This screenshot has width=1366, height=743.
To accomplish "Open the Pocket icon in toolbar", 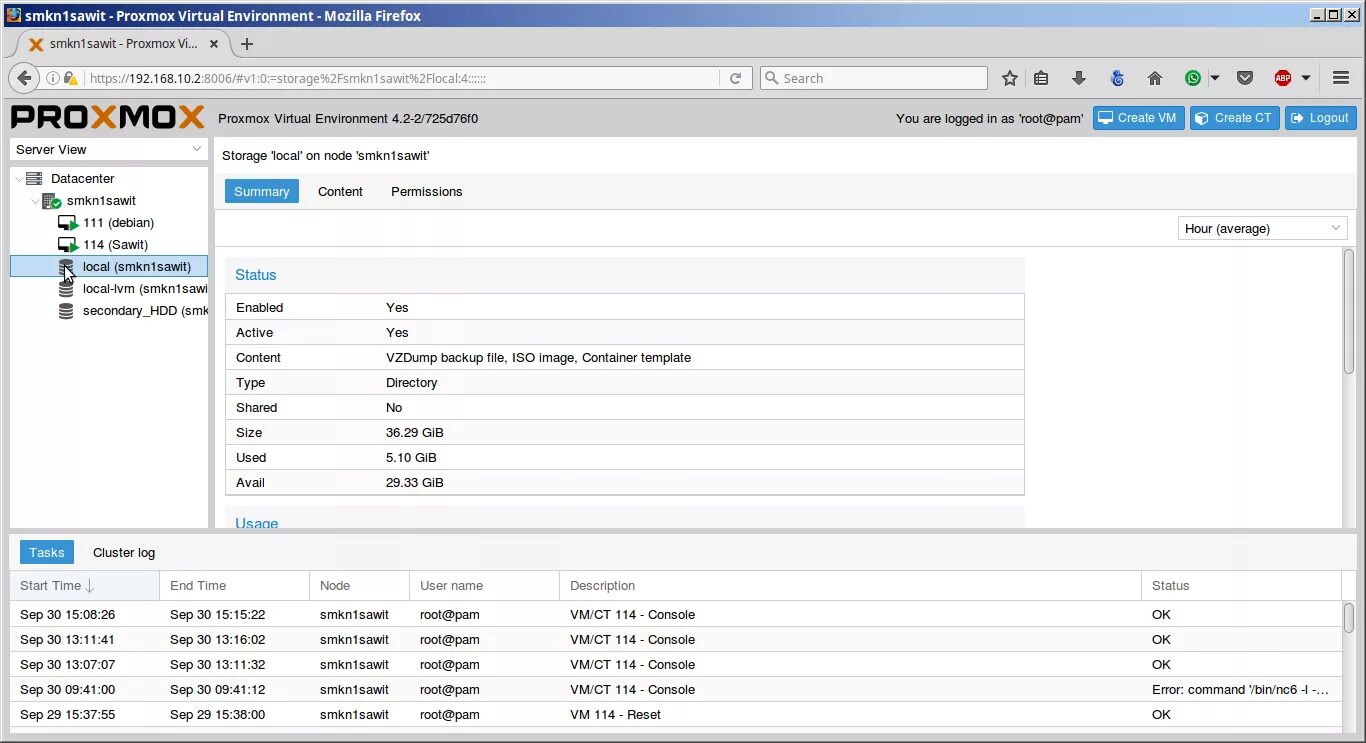I will tap(1245, 78).
